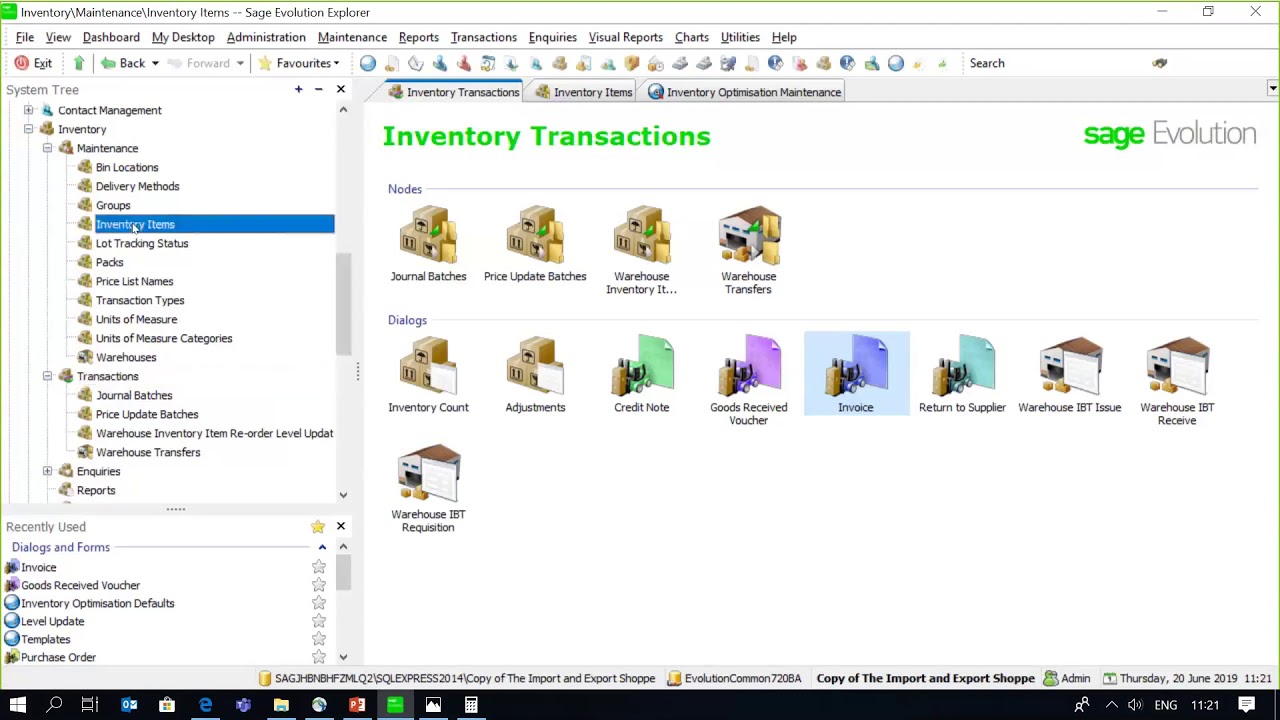
Task: Click the blue globe toolbar icon after Favourites
Action: 368,63
